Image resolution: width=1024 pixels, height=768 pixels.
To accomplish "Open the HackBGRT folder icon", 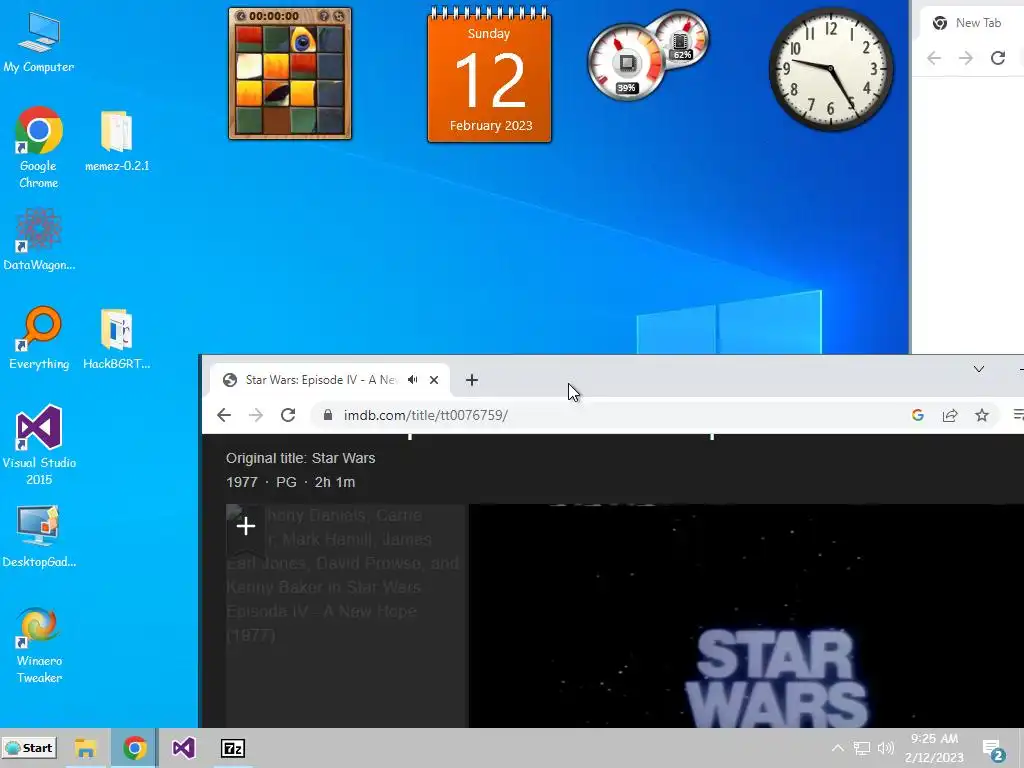I will 117,338.
